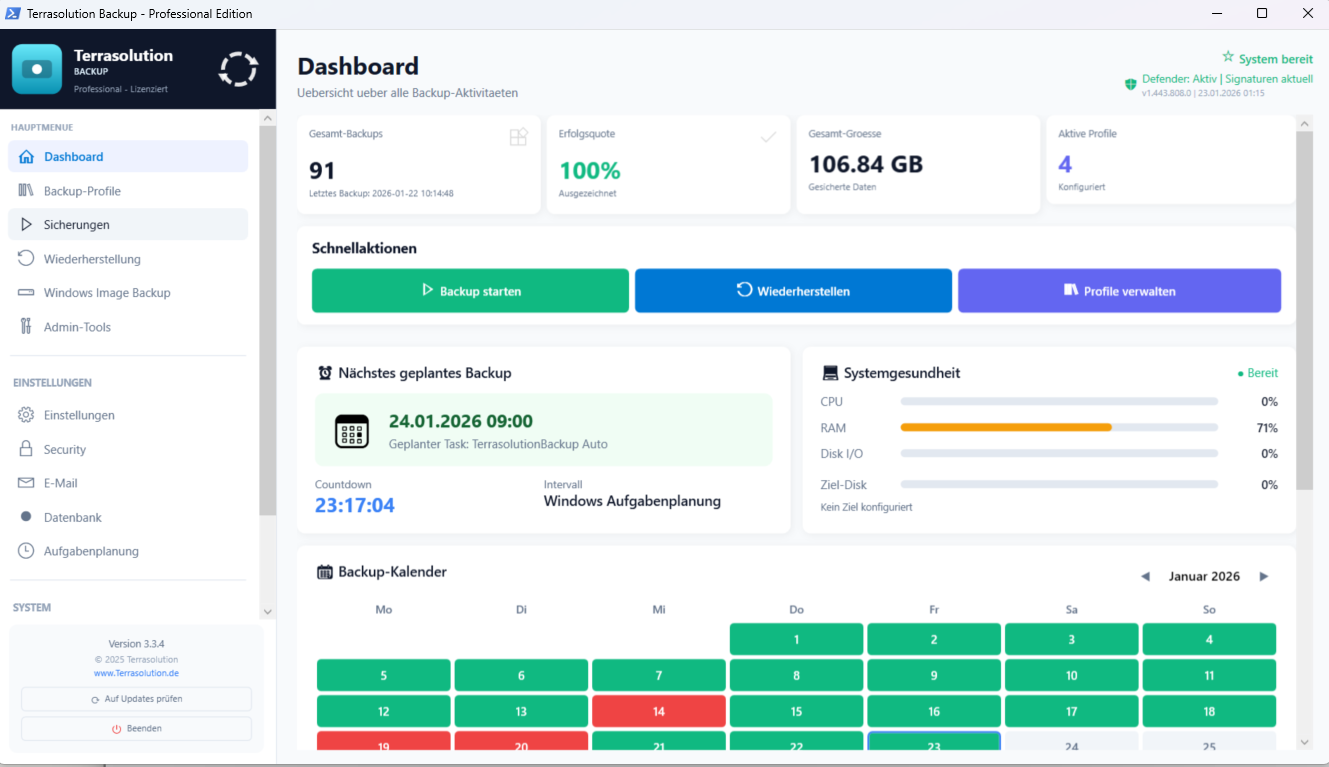Click the Sicherungen play icon
Screen dimensions: 1329x767
26,225
